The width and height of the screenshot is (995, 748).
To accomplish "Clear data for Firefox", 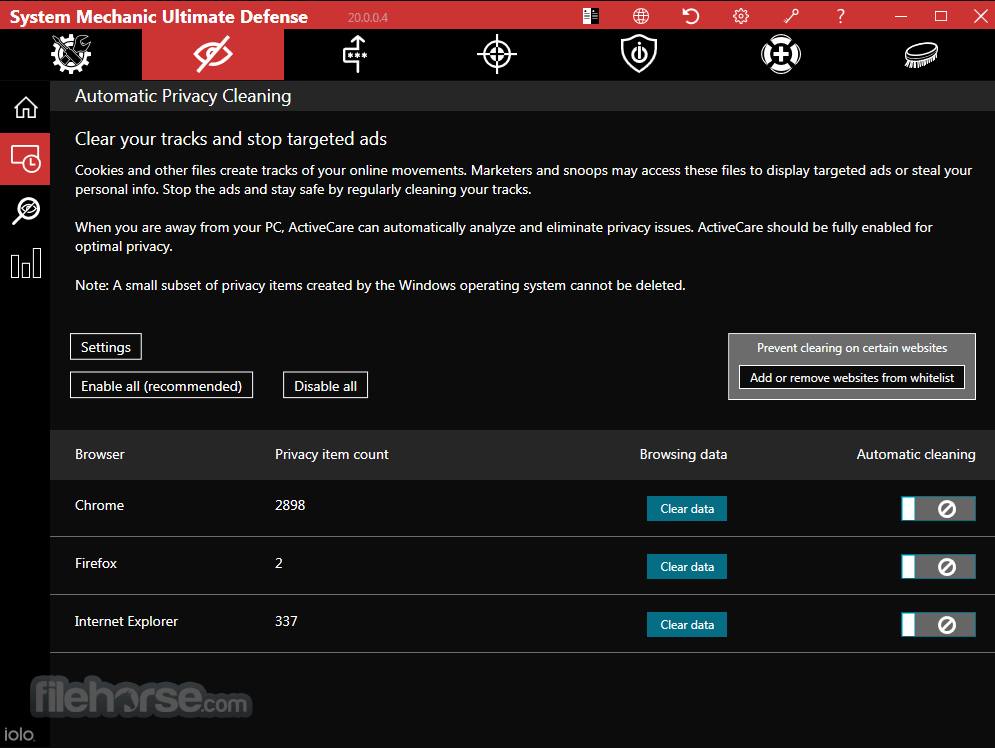I will coord(687,567).
